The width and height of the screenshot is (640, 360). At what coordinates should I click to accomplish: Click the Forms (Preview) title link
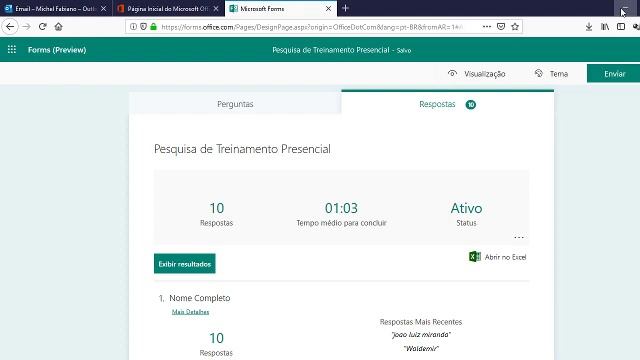[57, 50]
